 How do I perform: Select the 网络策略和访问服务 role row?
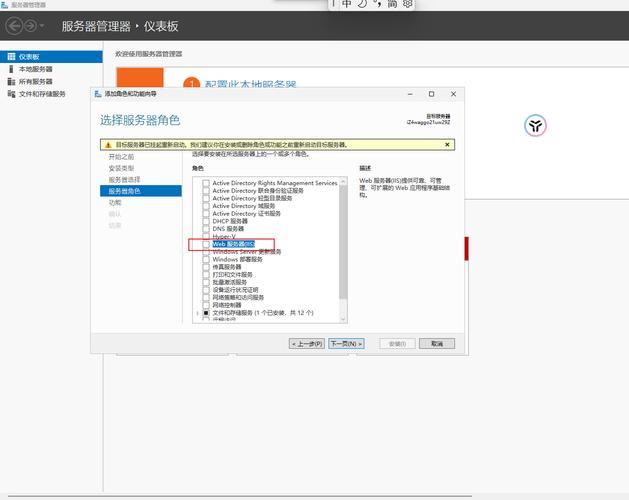(238, 297)
